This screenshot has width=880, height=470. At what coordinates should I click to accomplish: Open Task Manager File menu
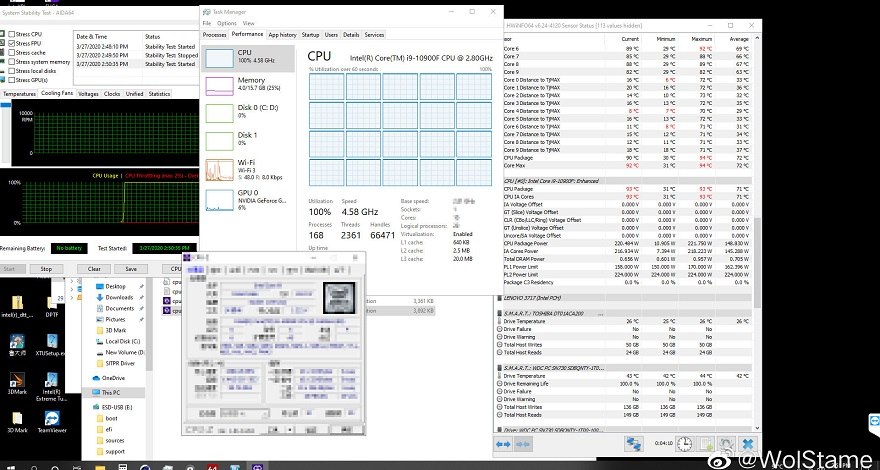[207, 24]
